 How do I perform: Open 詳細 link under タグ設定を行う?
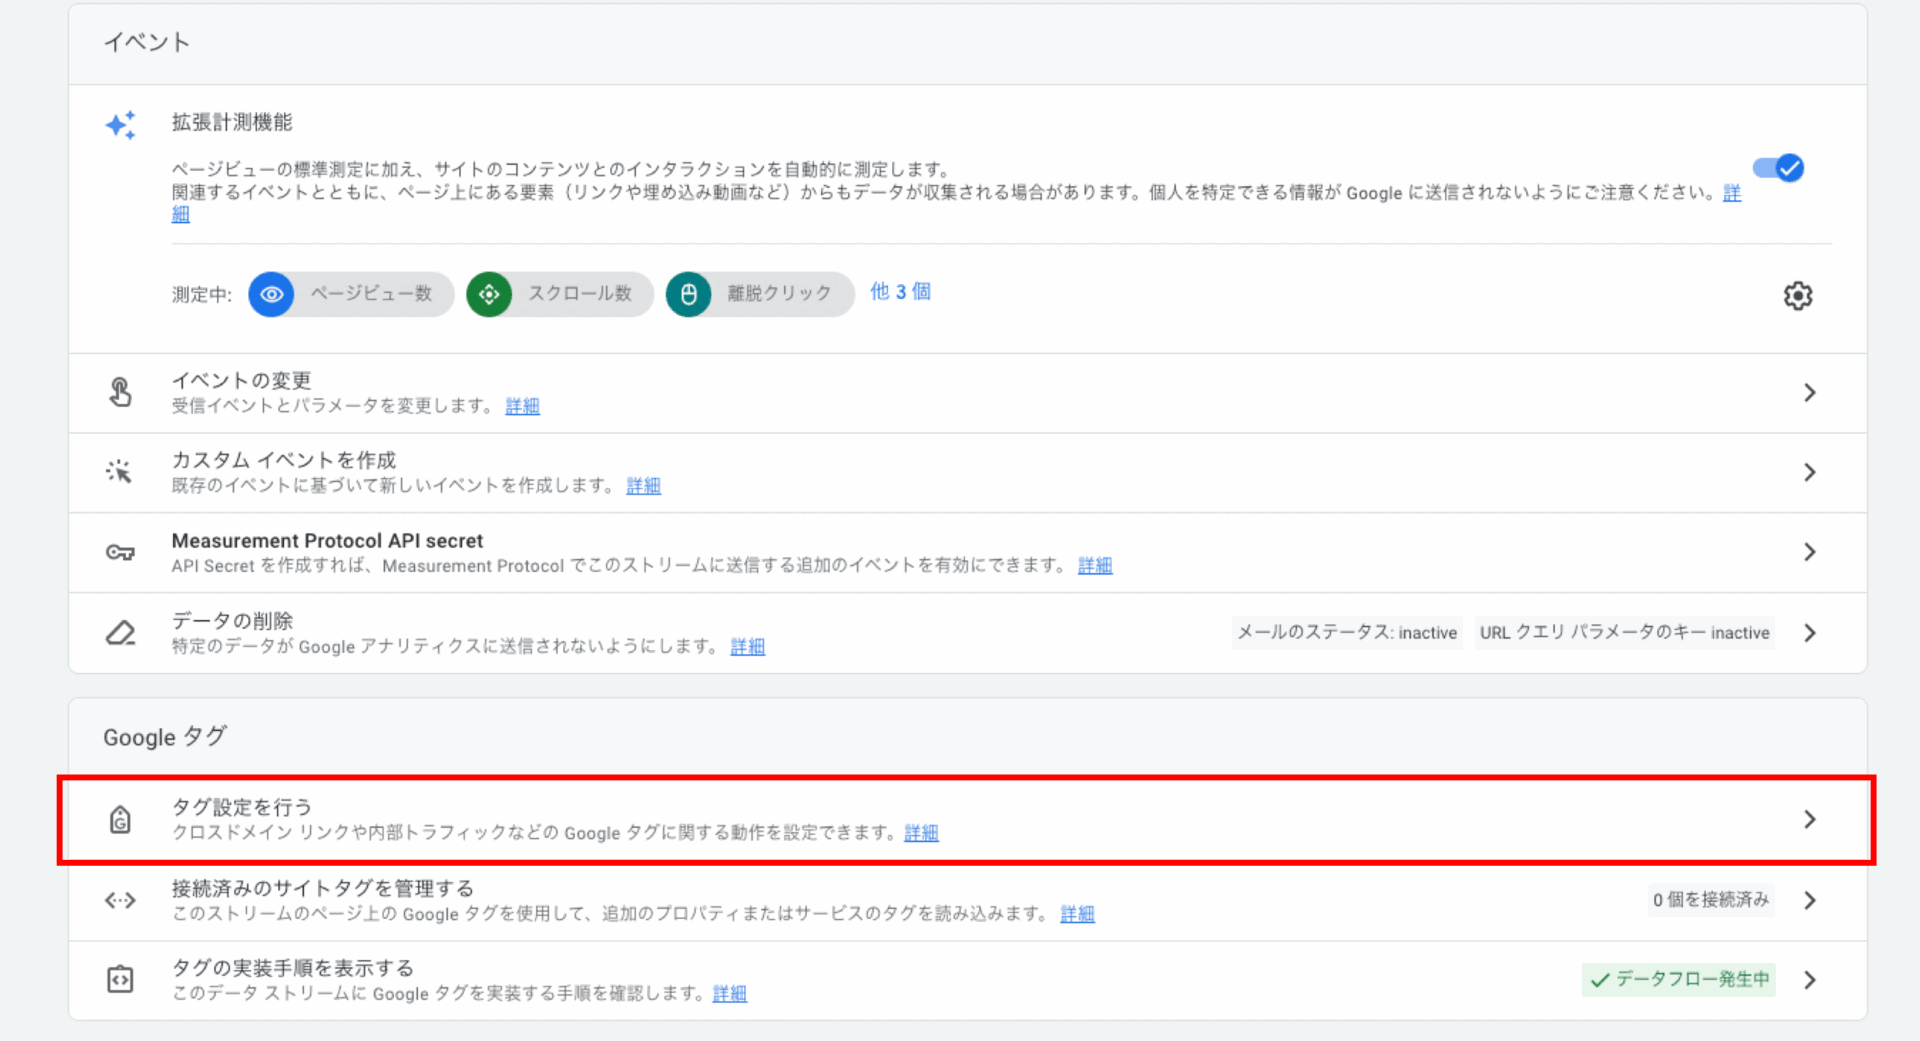pos(921,833)
